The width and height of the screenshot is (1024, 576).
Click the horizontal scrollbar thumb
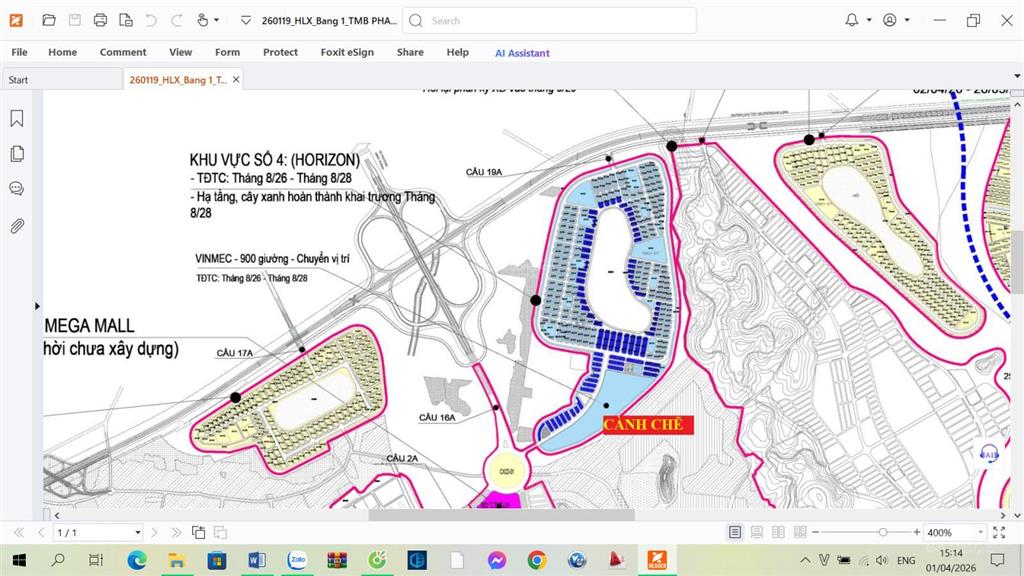tap(502, 515)
